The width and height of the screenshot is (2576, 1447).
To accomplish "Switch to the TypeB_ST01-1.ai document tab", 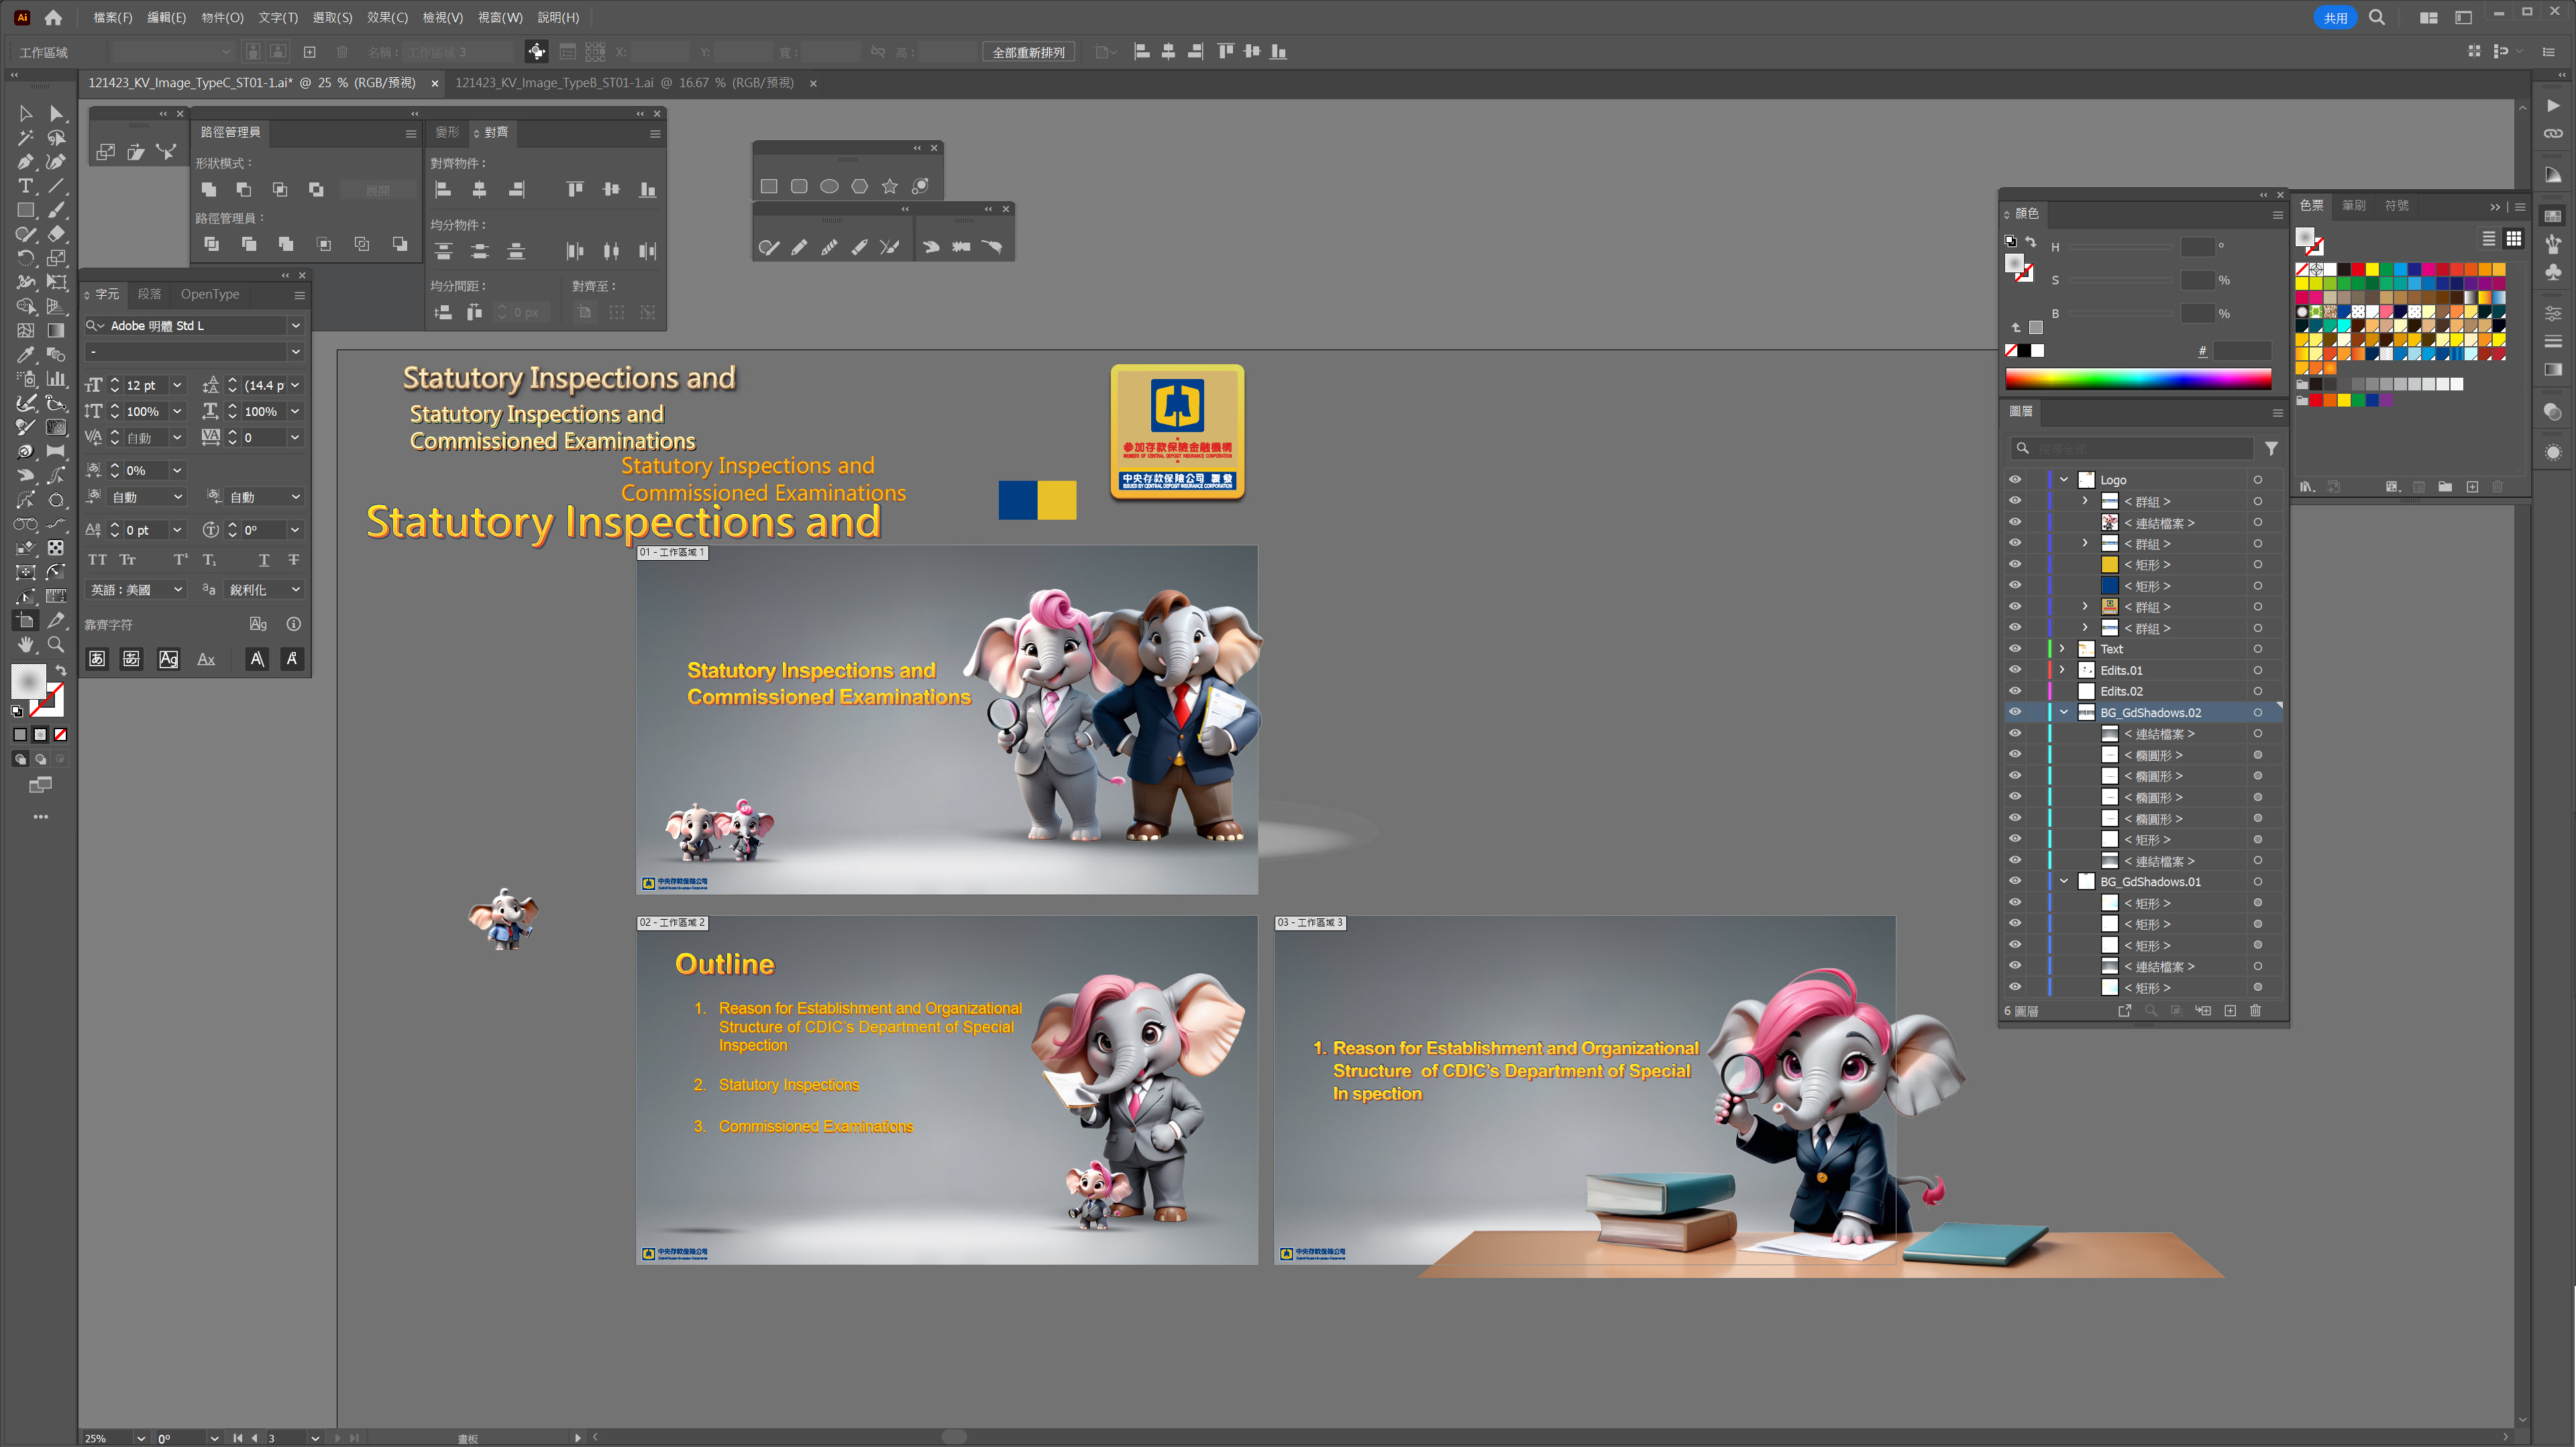I will pos(624,83).
